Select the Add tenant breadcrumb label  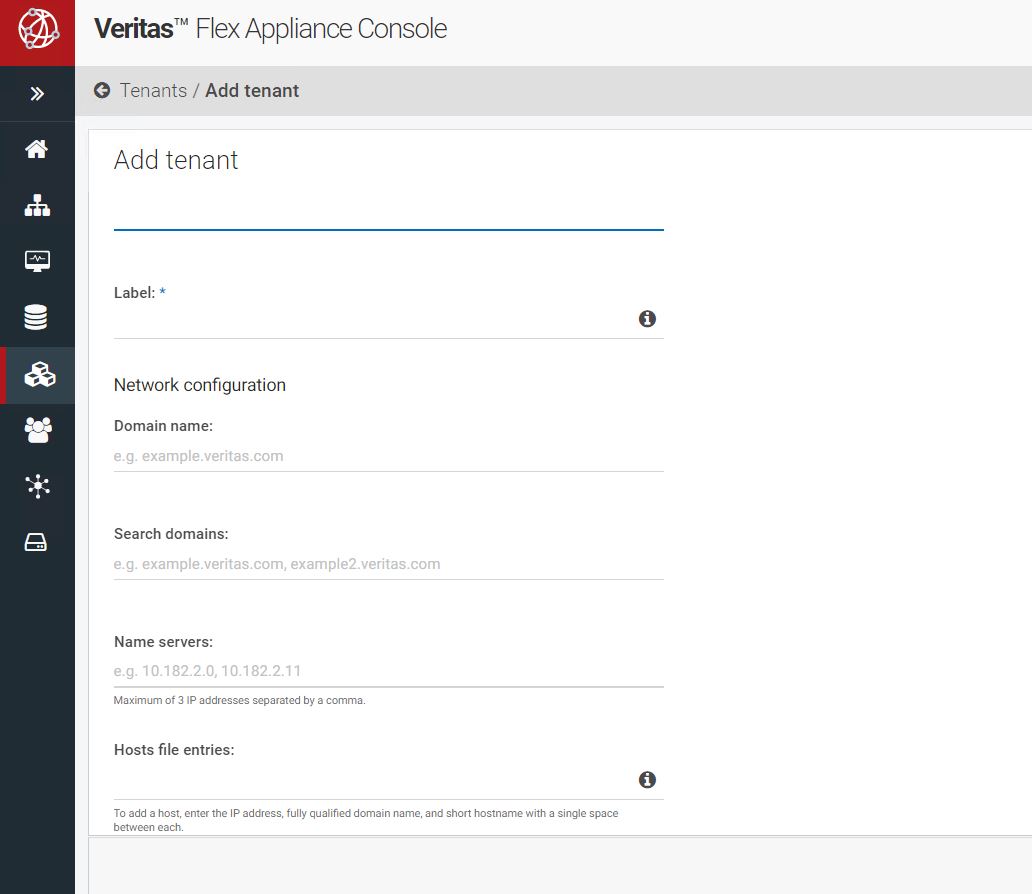(x=251, y=90)
